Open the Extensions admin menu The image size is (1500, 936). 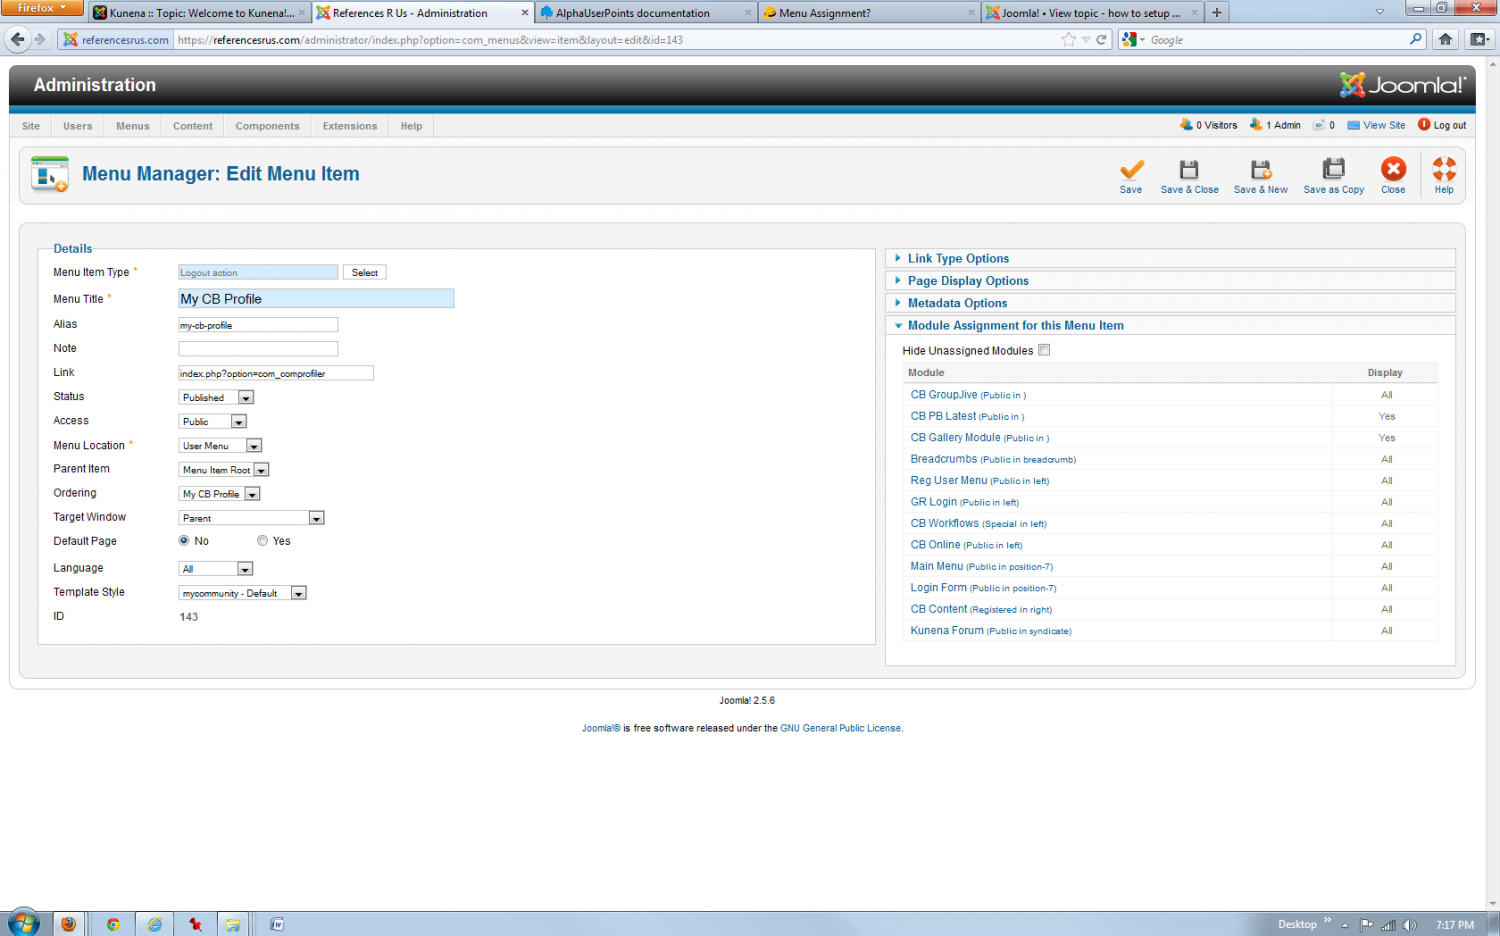(x=350, y=126)
